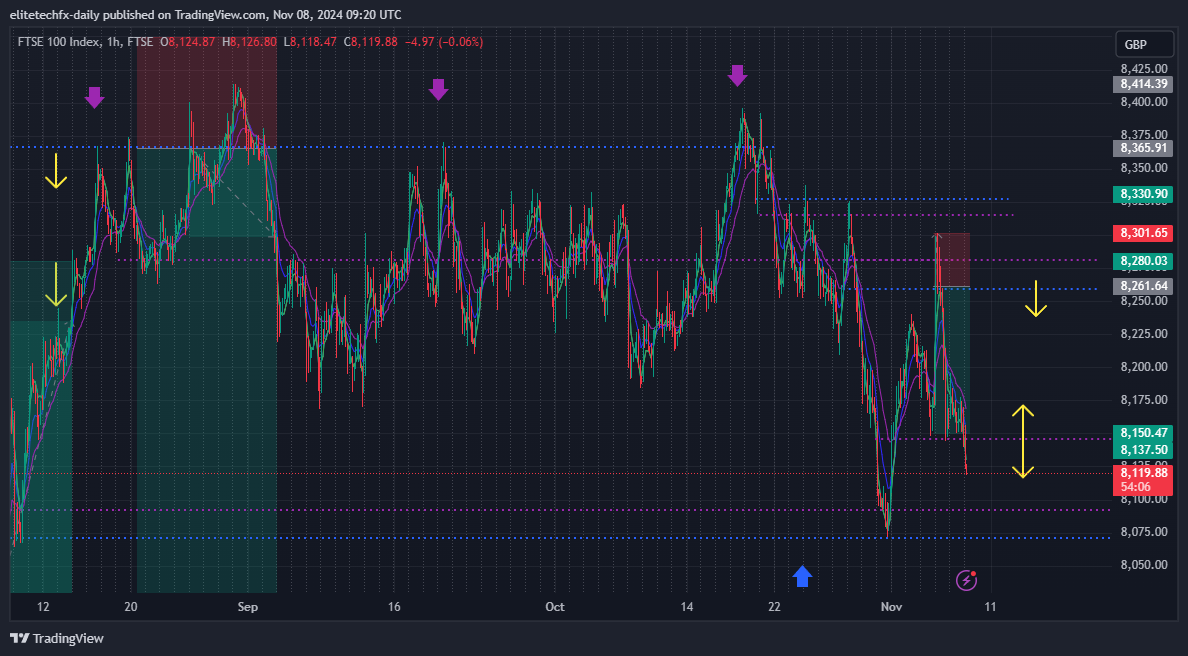Click the published-on TradingView.com caption text
This screenshot has width=1188, height=656.
[205, 14]
